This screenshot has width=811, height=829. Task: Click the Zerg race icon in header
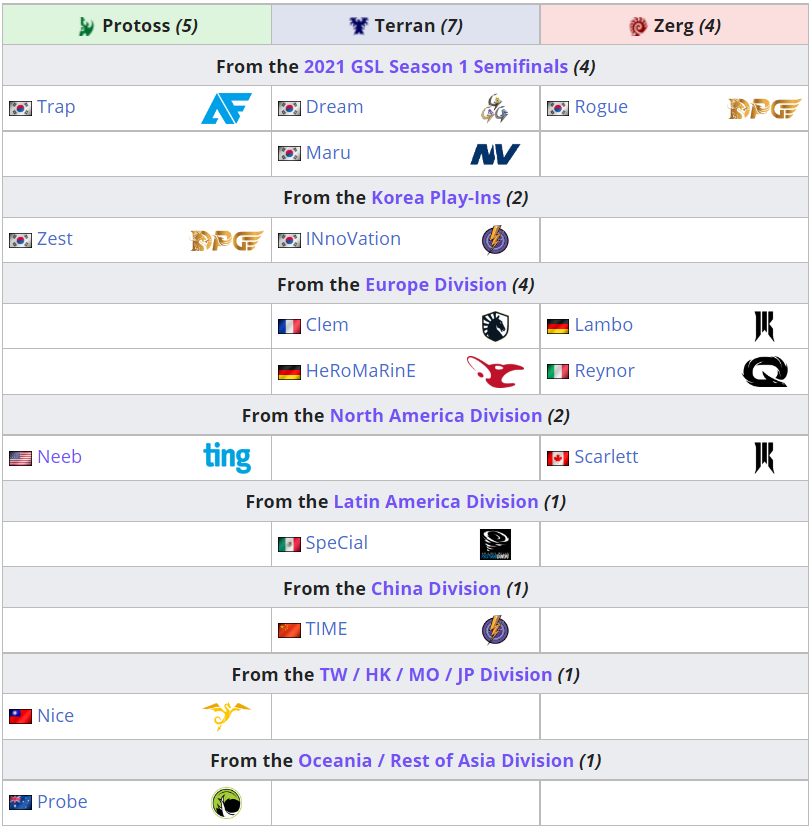(638, 26)
